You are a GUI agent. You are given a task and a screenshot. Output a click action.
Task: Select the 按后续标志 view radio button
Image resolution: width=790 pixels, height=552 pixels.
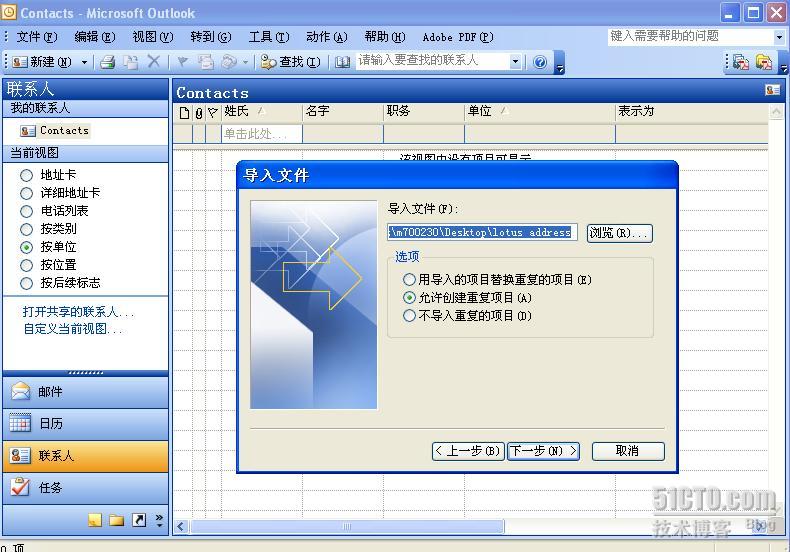pos(26,284)
